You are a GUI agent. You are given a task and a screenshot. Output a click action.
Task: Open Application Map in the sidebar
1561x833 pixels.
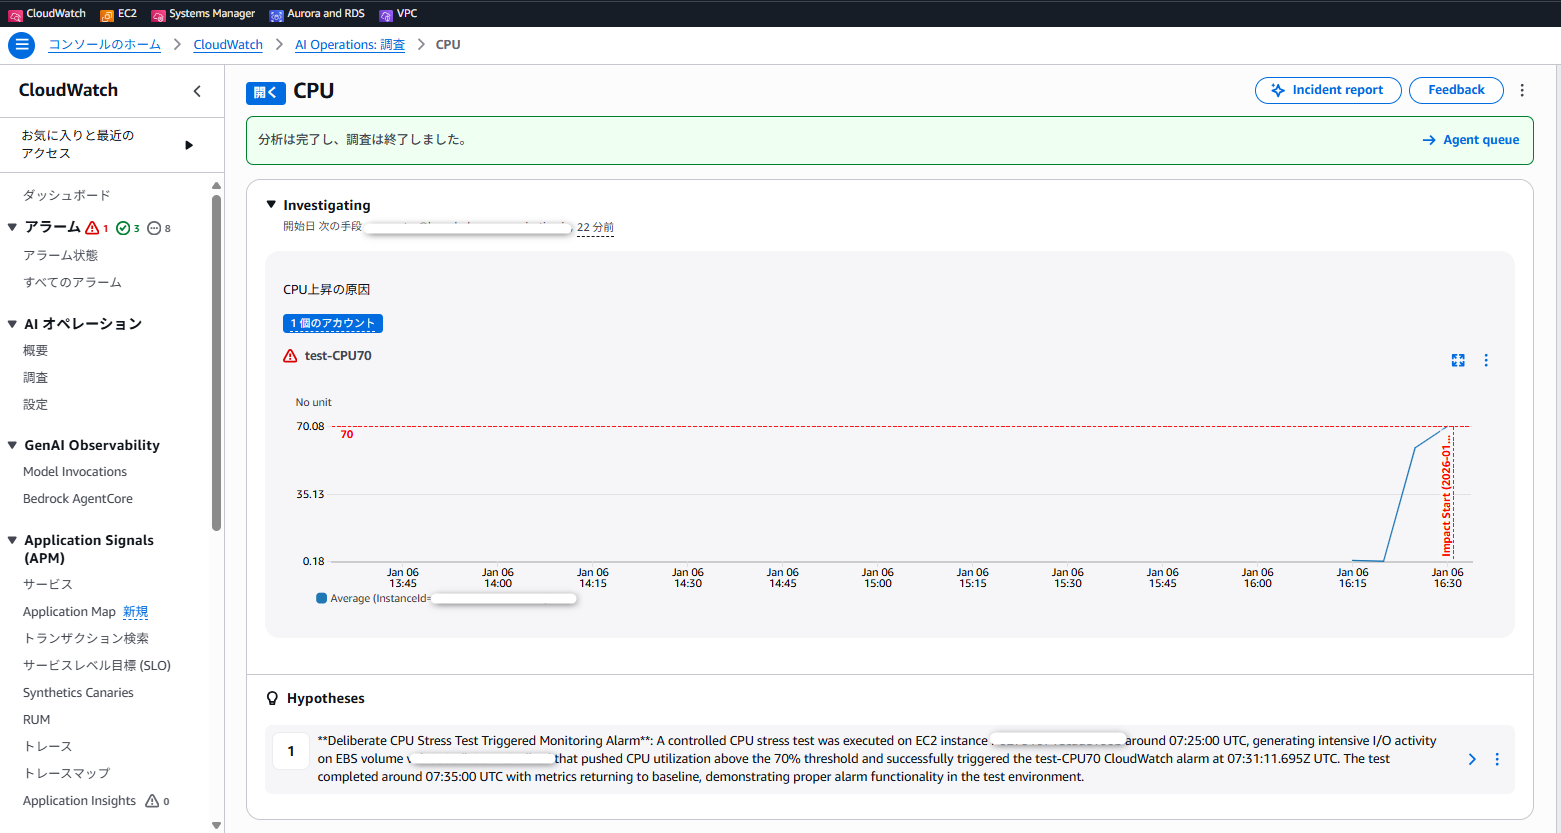pos(69,612)
